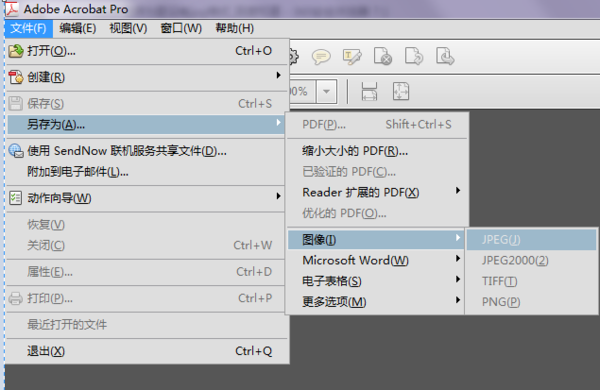Expand Reader 扩展的 PDF(X) submenu arrow
The image size is (600, 390).
point(458,190)
